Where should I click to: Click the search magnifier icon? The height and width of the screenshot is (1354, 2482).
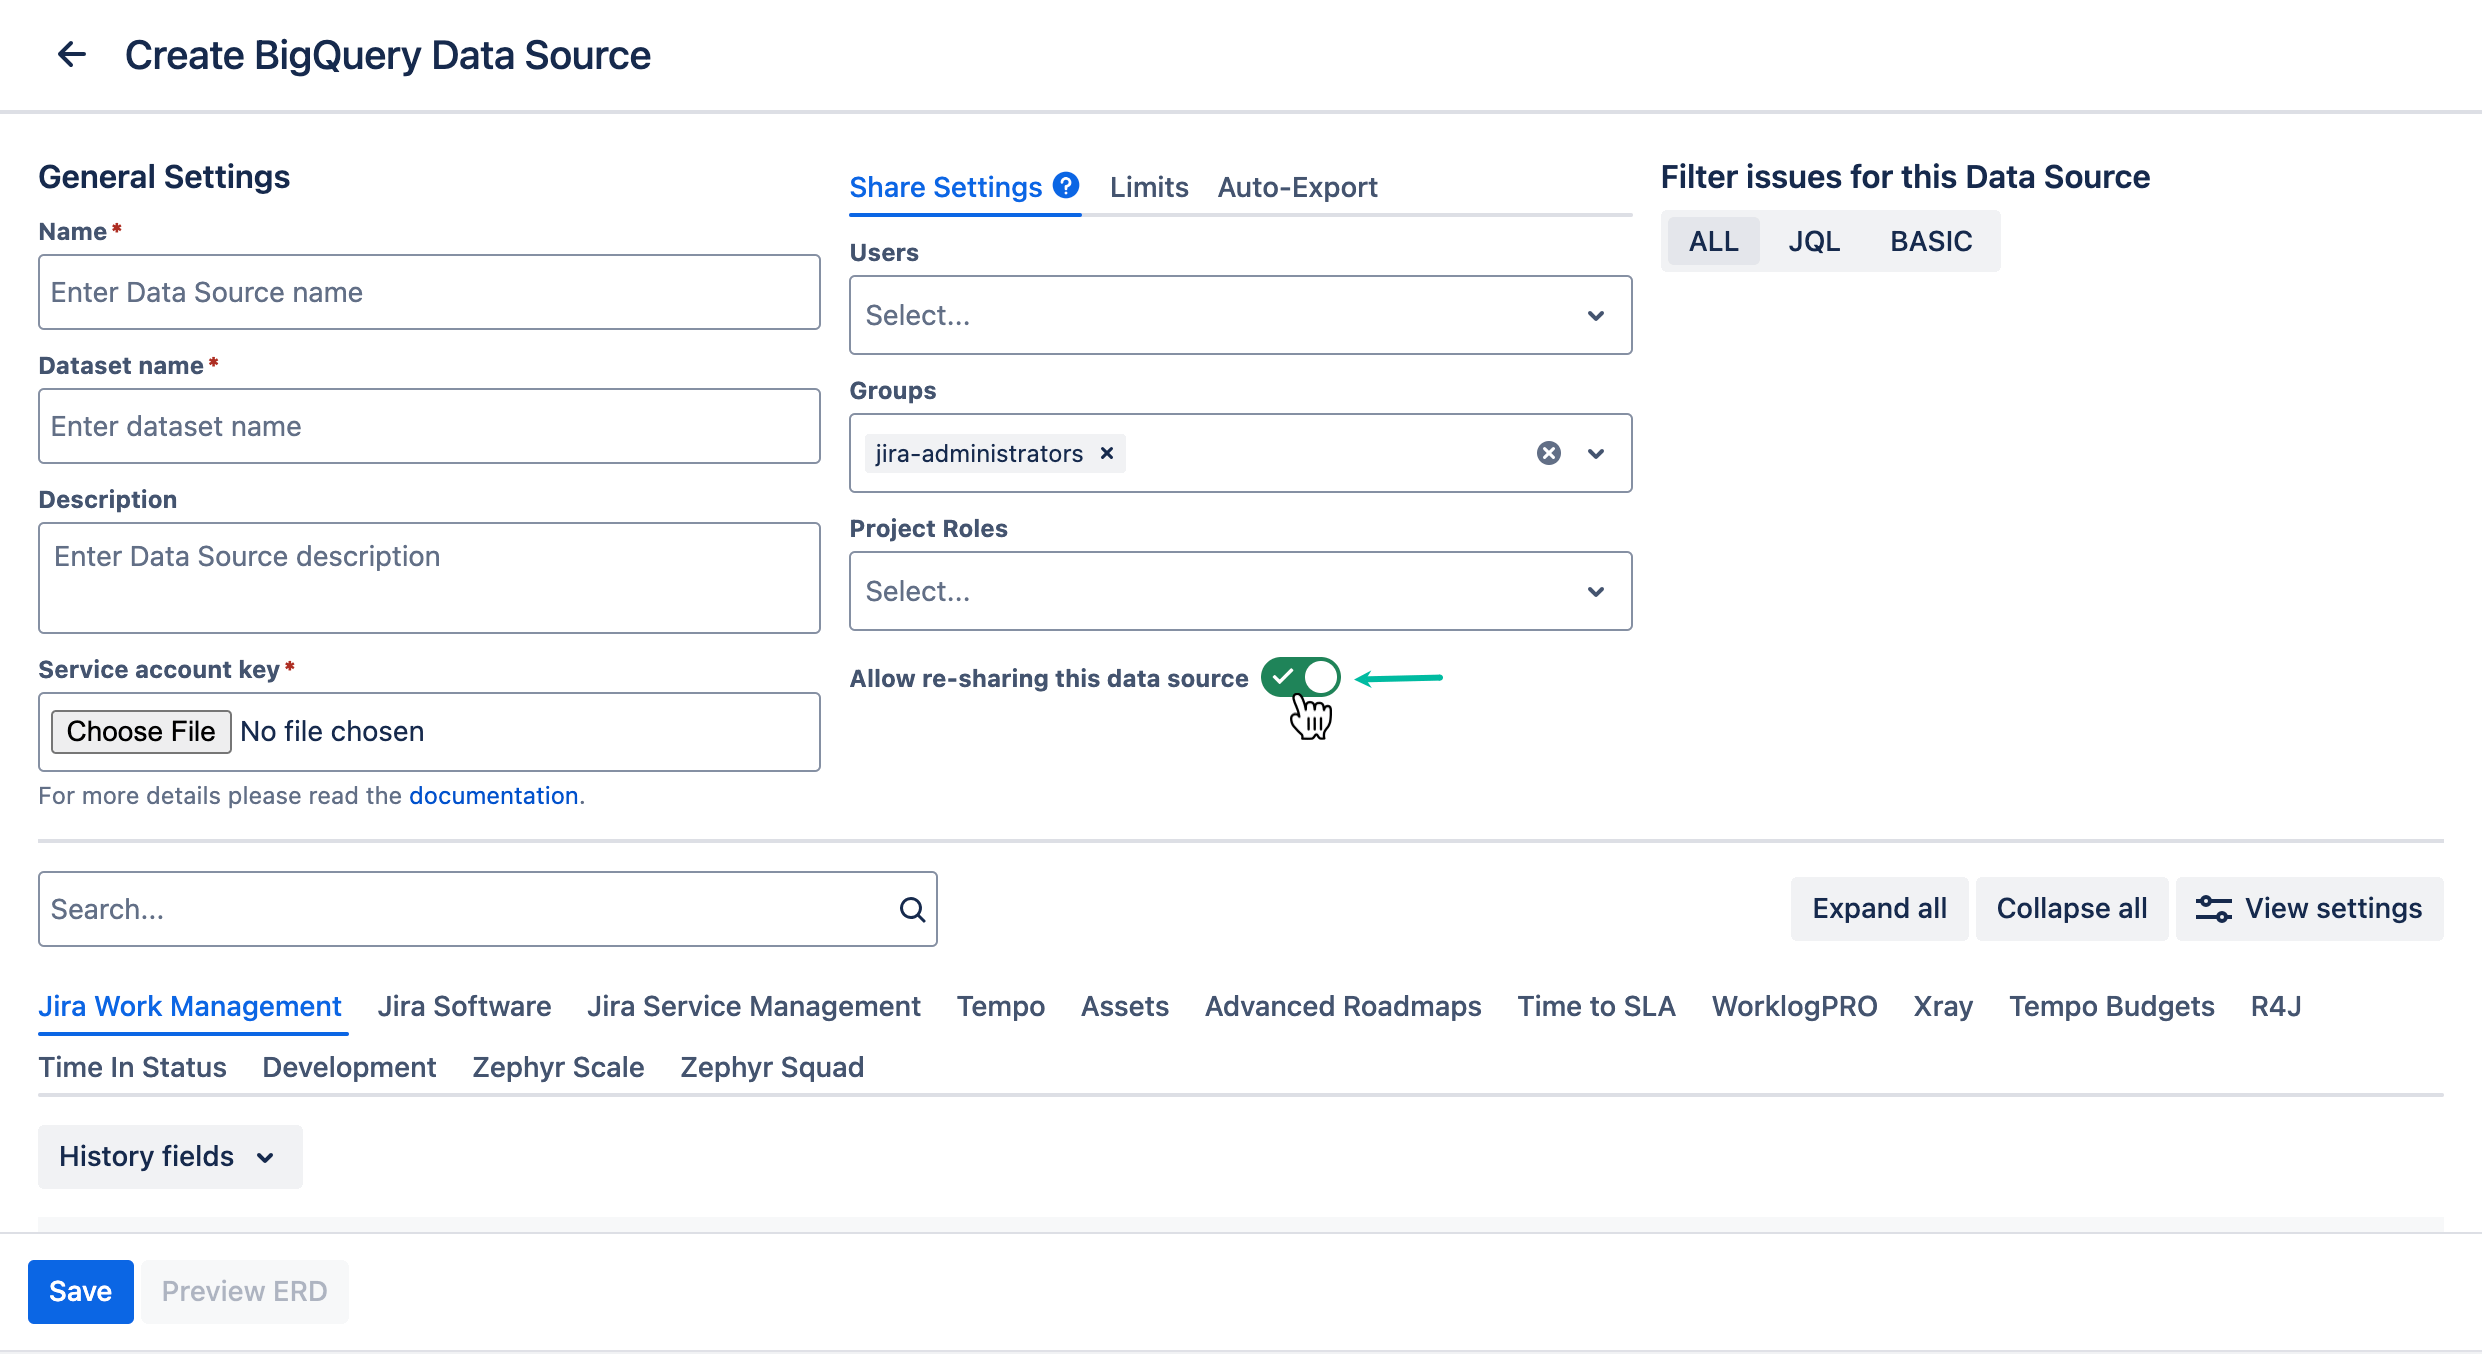[x=911, y=908]
